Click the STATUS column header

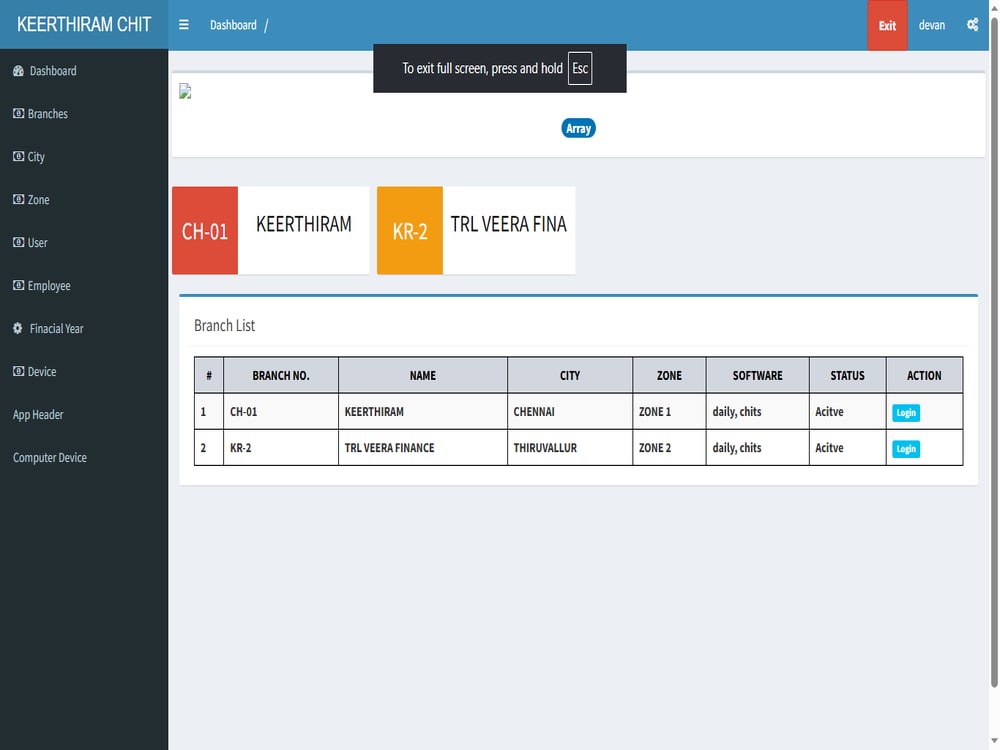point(847,375)
